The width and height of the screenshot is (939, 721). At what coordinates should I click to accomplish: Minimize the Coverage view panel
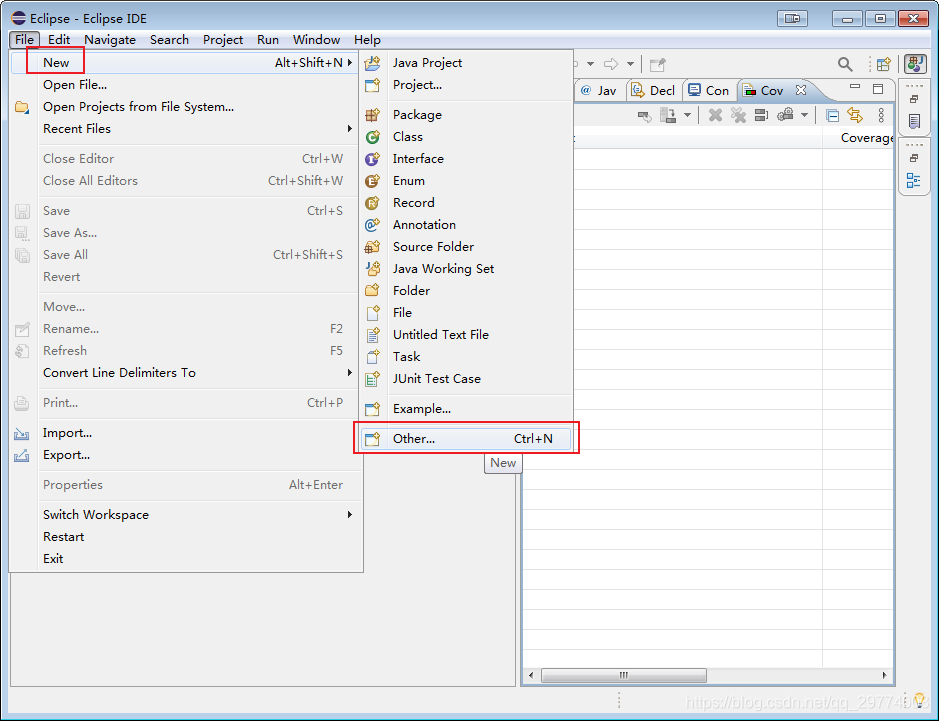click(x=855, y=87)
